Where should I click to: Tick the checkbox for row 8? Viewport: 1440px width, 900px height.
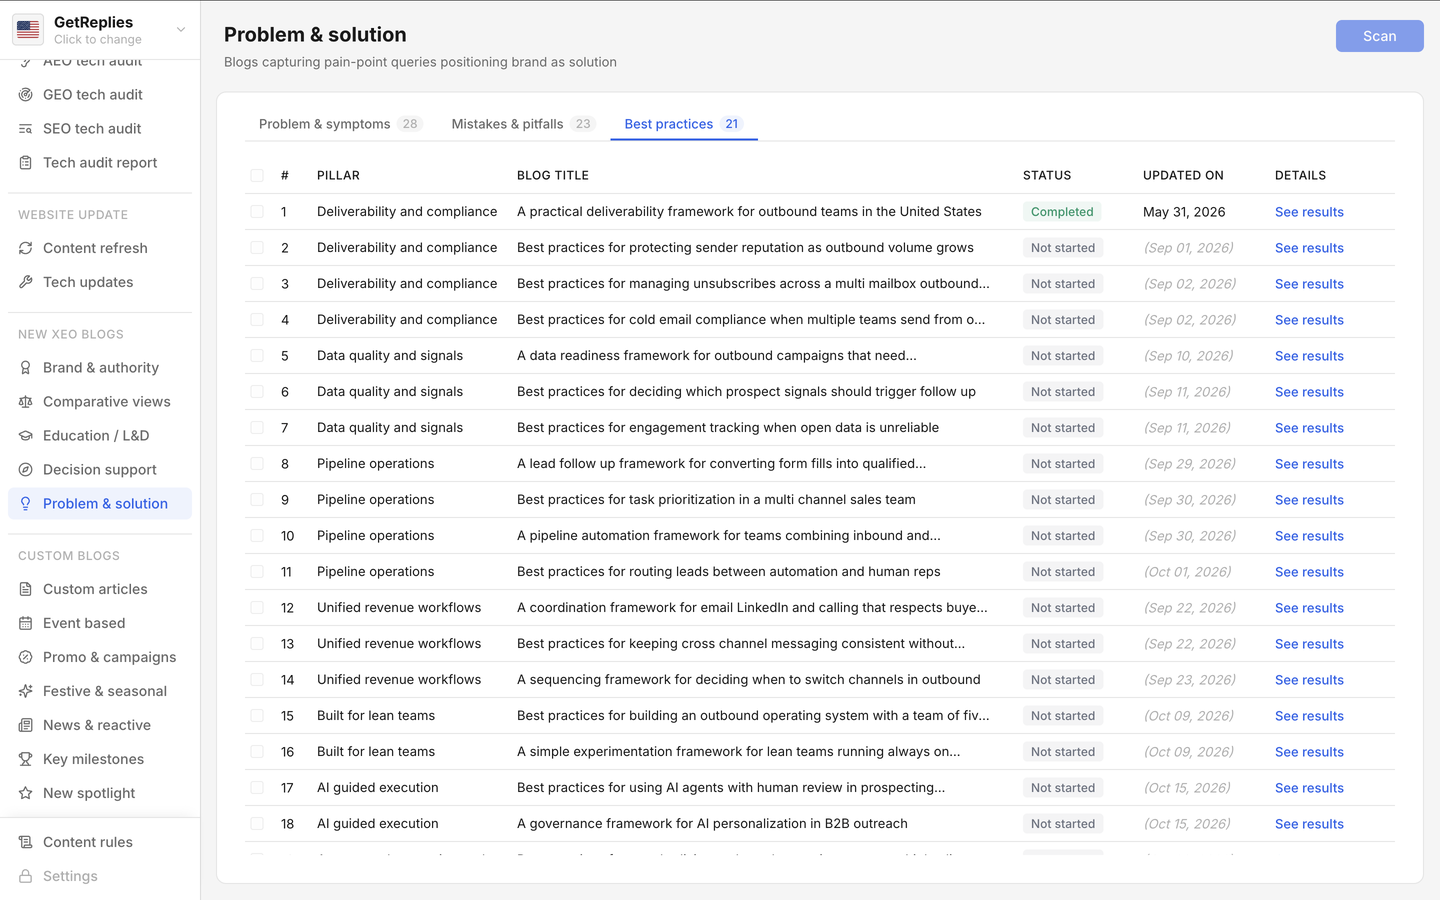(x=257, y=464)
